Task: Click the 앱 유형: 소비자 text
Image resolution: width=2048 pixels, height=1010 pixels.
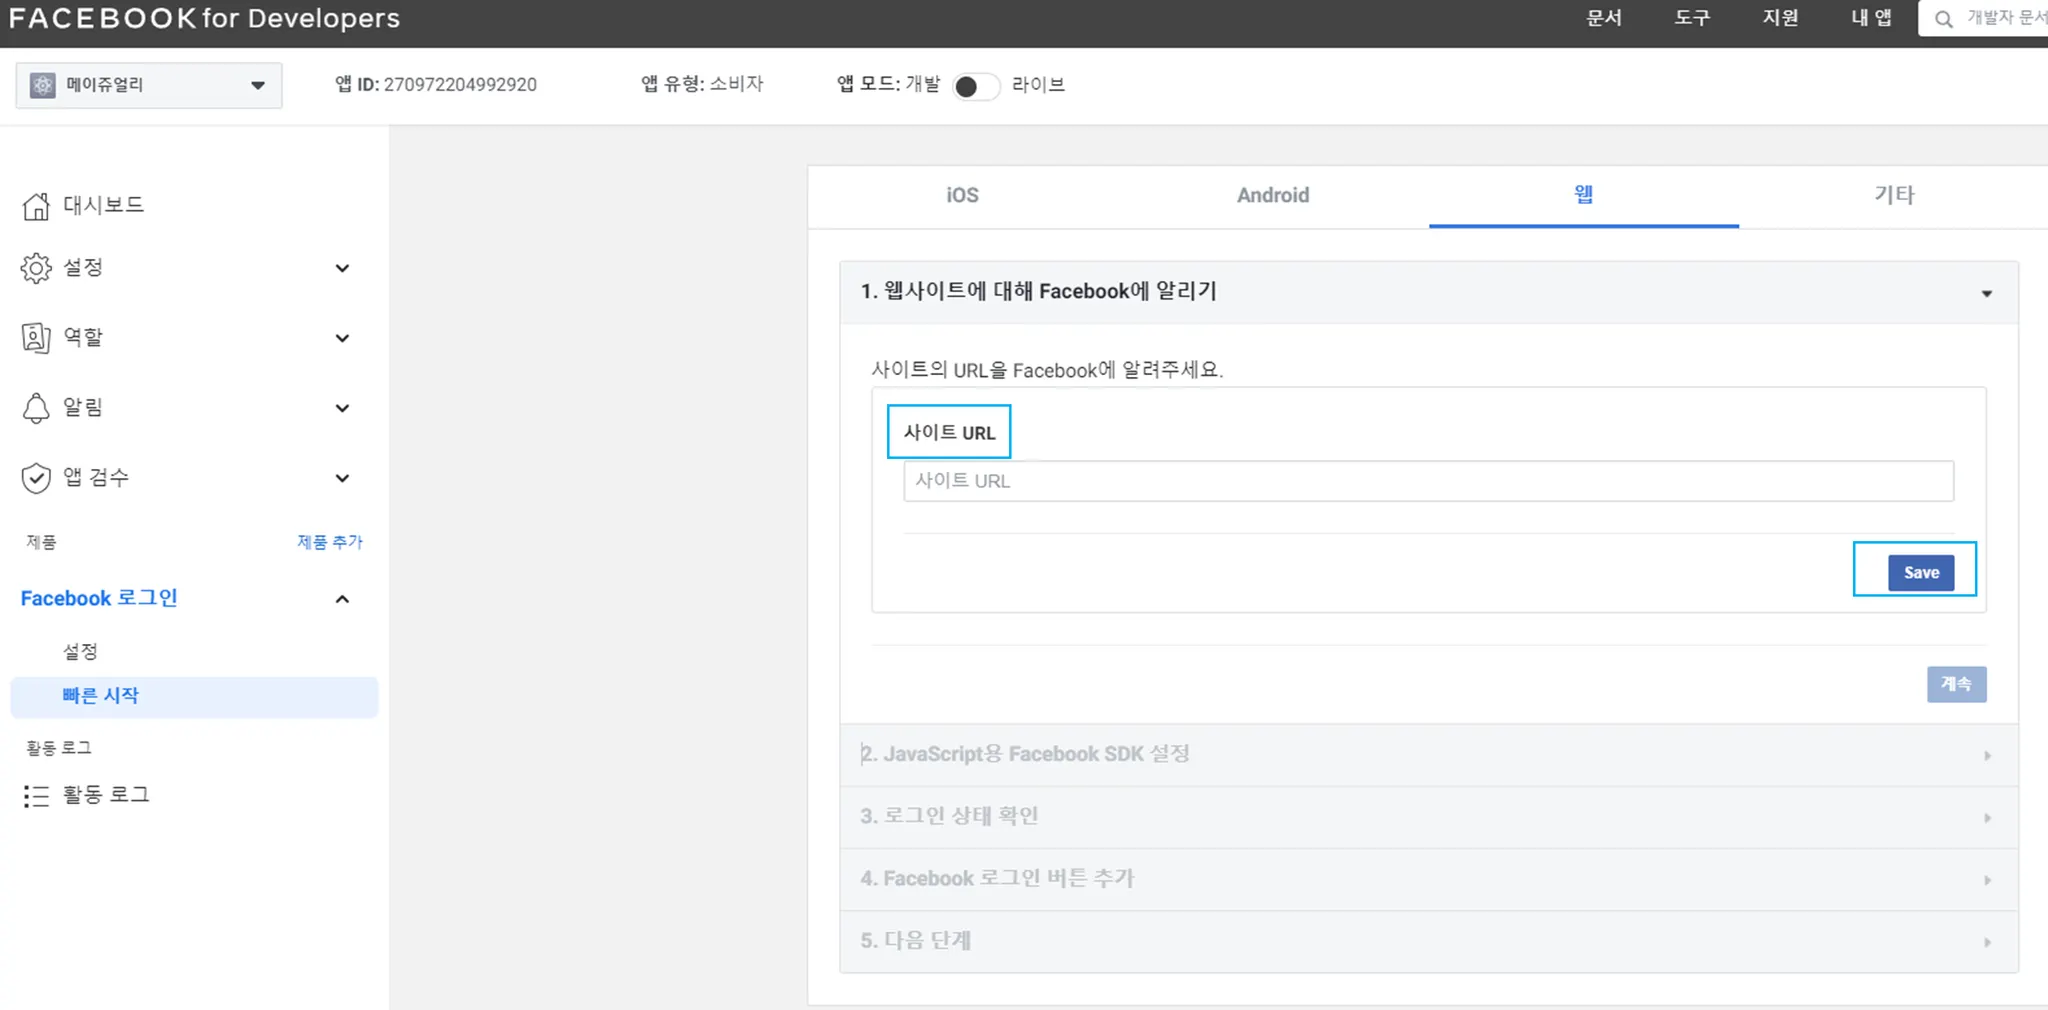Action: (702, 84)
